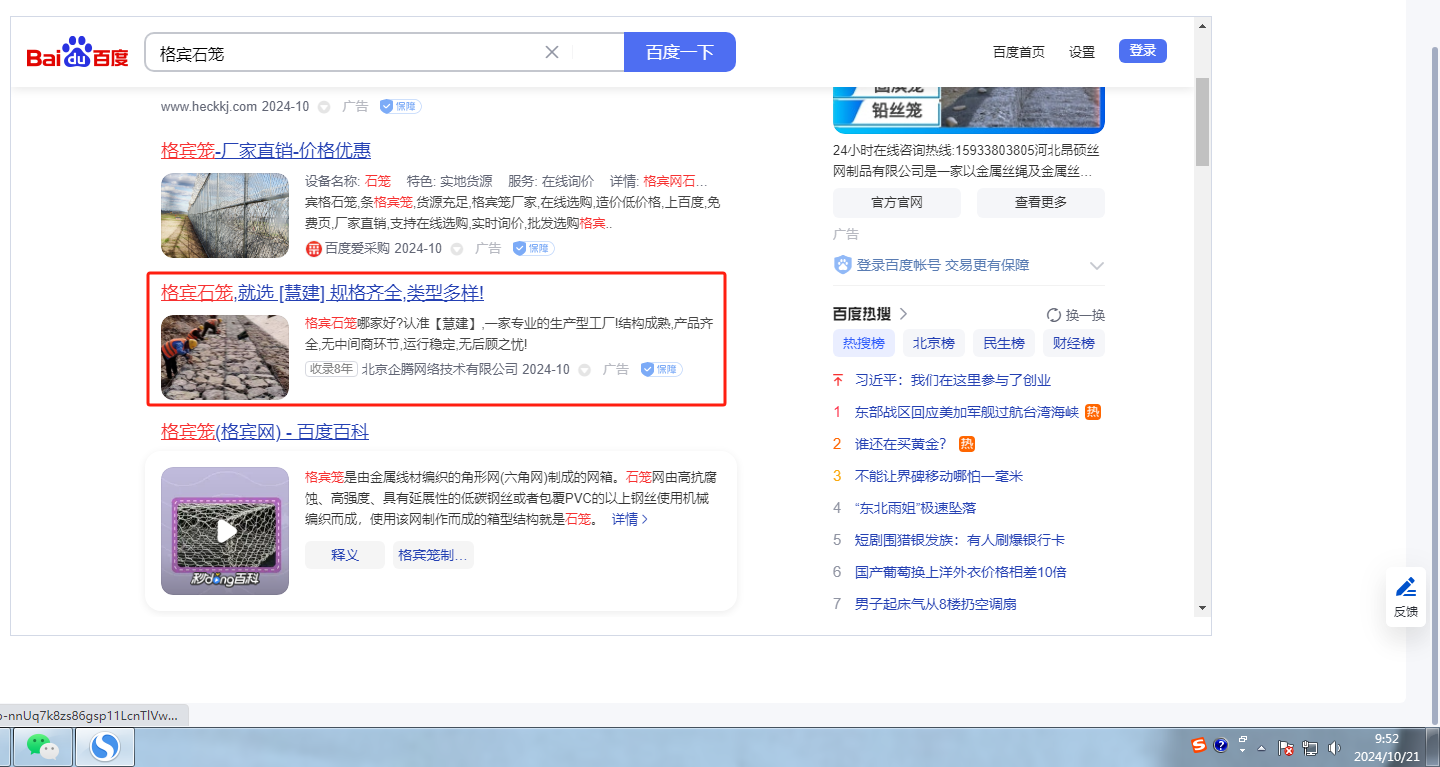Open the 格宾石笼,就选 [慧建] result link
This screenshot has height=767, width=1440.
(x=322, y=293)
